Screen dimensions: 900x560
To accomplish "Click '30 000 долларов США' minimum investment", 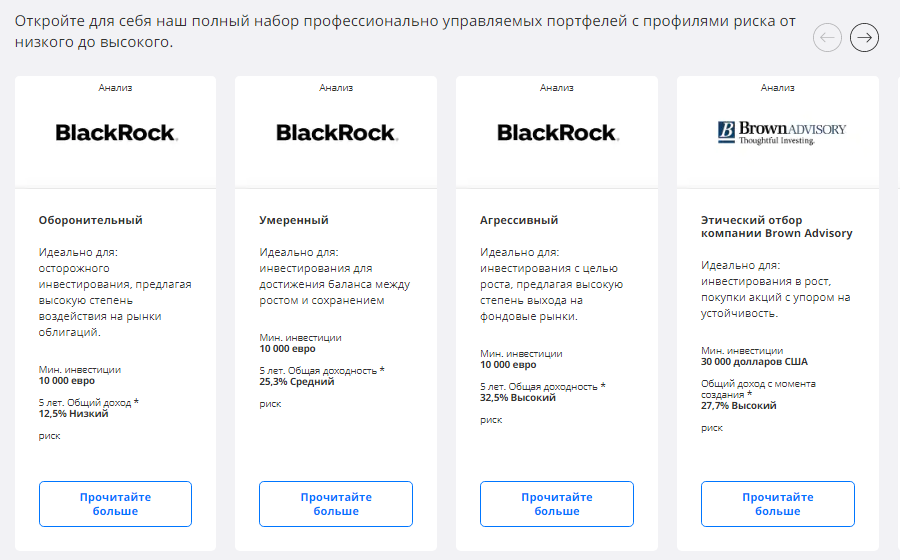I will 754,361.
